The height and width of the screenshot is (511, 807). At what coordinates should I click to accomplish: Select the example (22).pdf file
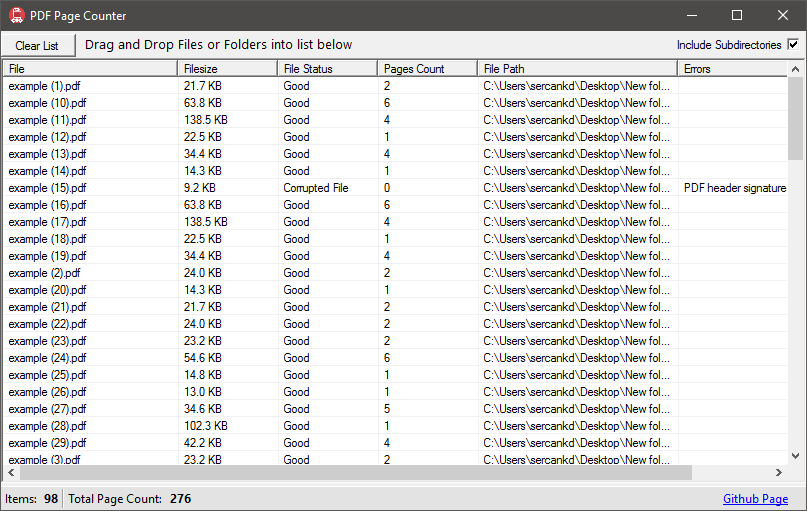pos(47,324)
